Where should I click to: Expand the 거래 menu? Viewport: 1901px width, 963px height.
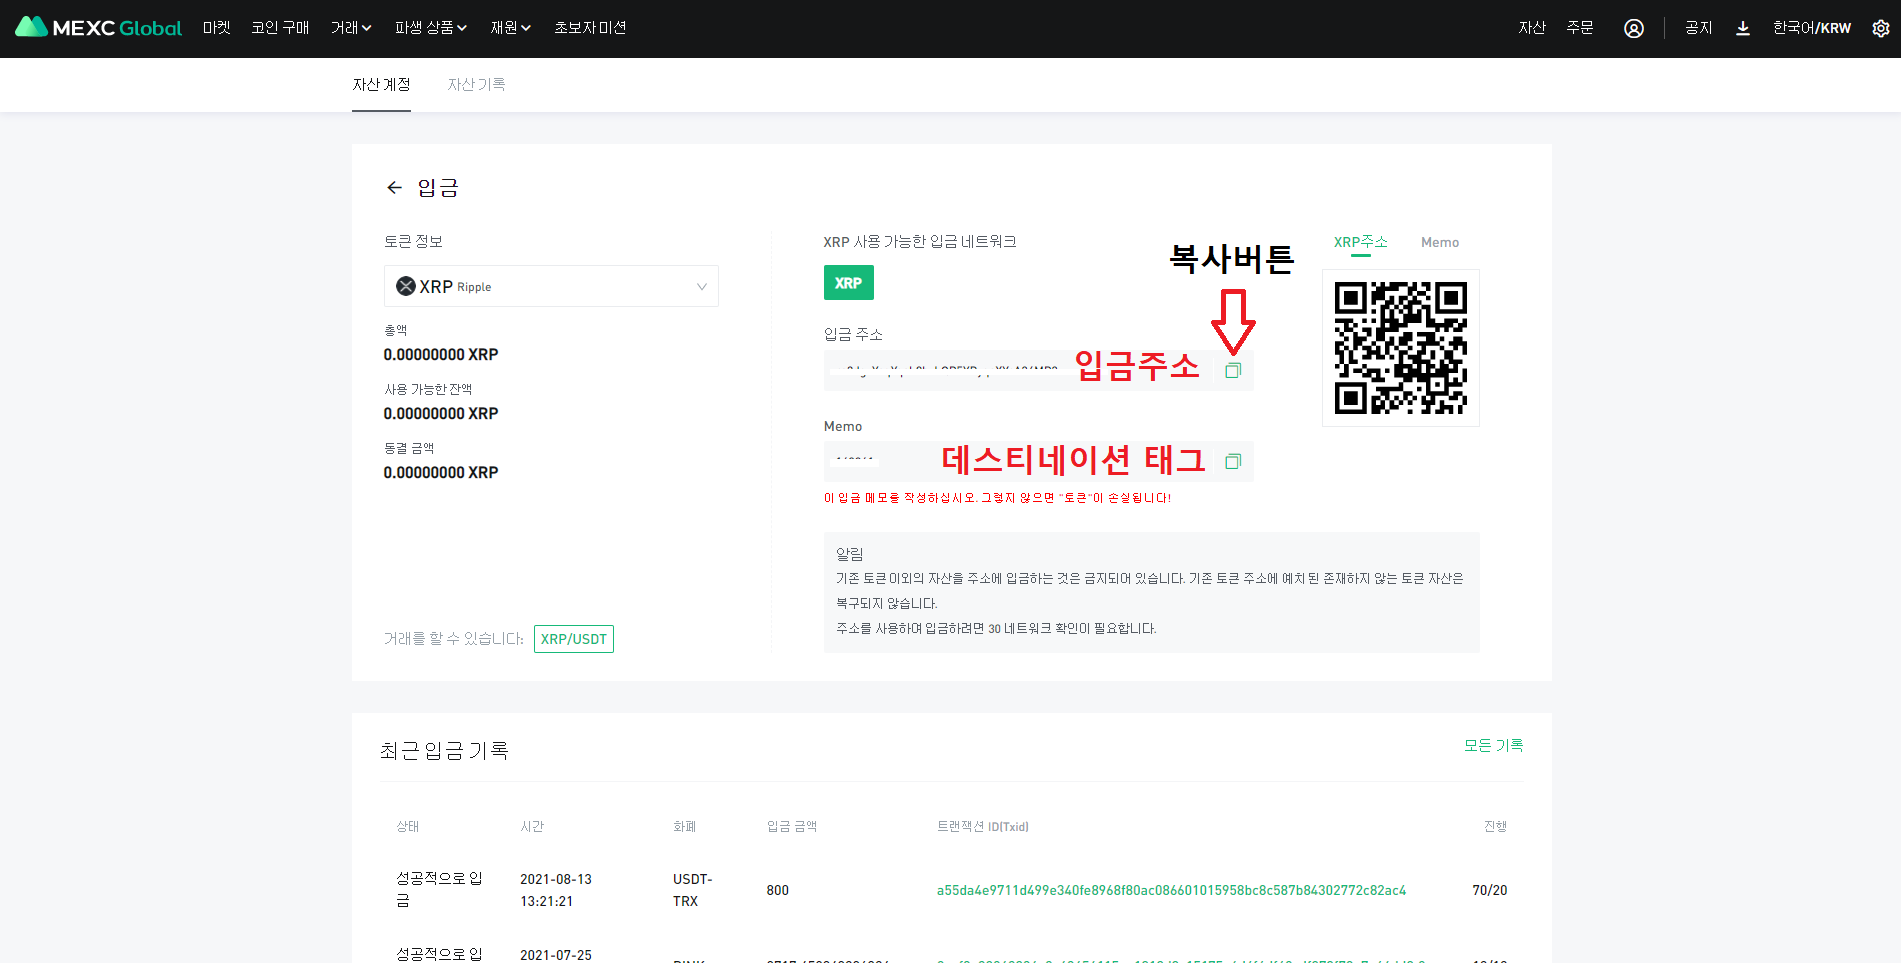click(x=351, y=28)
